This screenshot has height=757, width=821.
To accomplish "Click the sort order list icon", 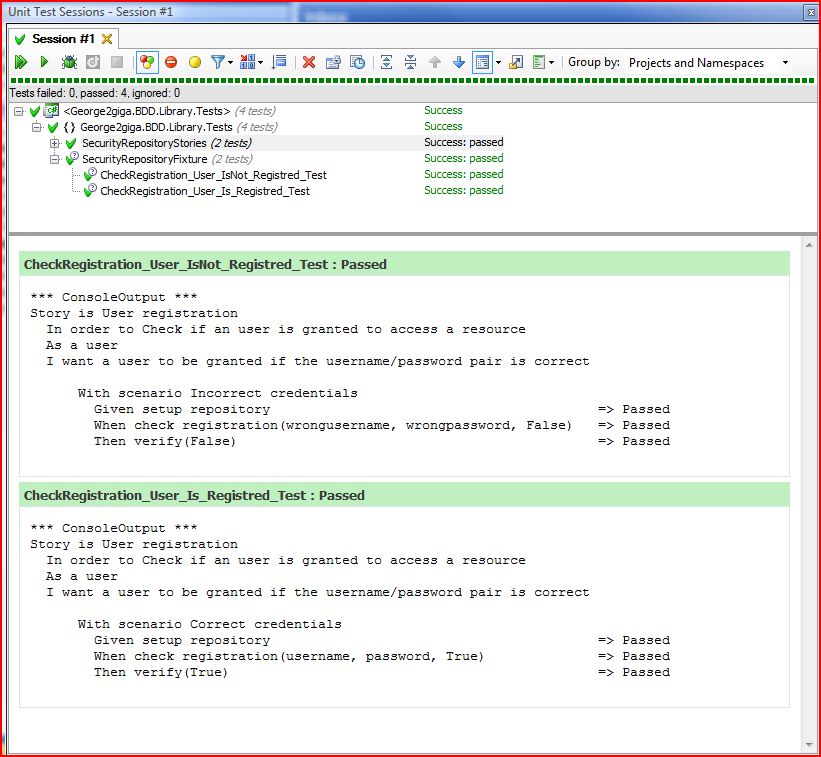I will pyautogui.click(x=279, y=62).
